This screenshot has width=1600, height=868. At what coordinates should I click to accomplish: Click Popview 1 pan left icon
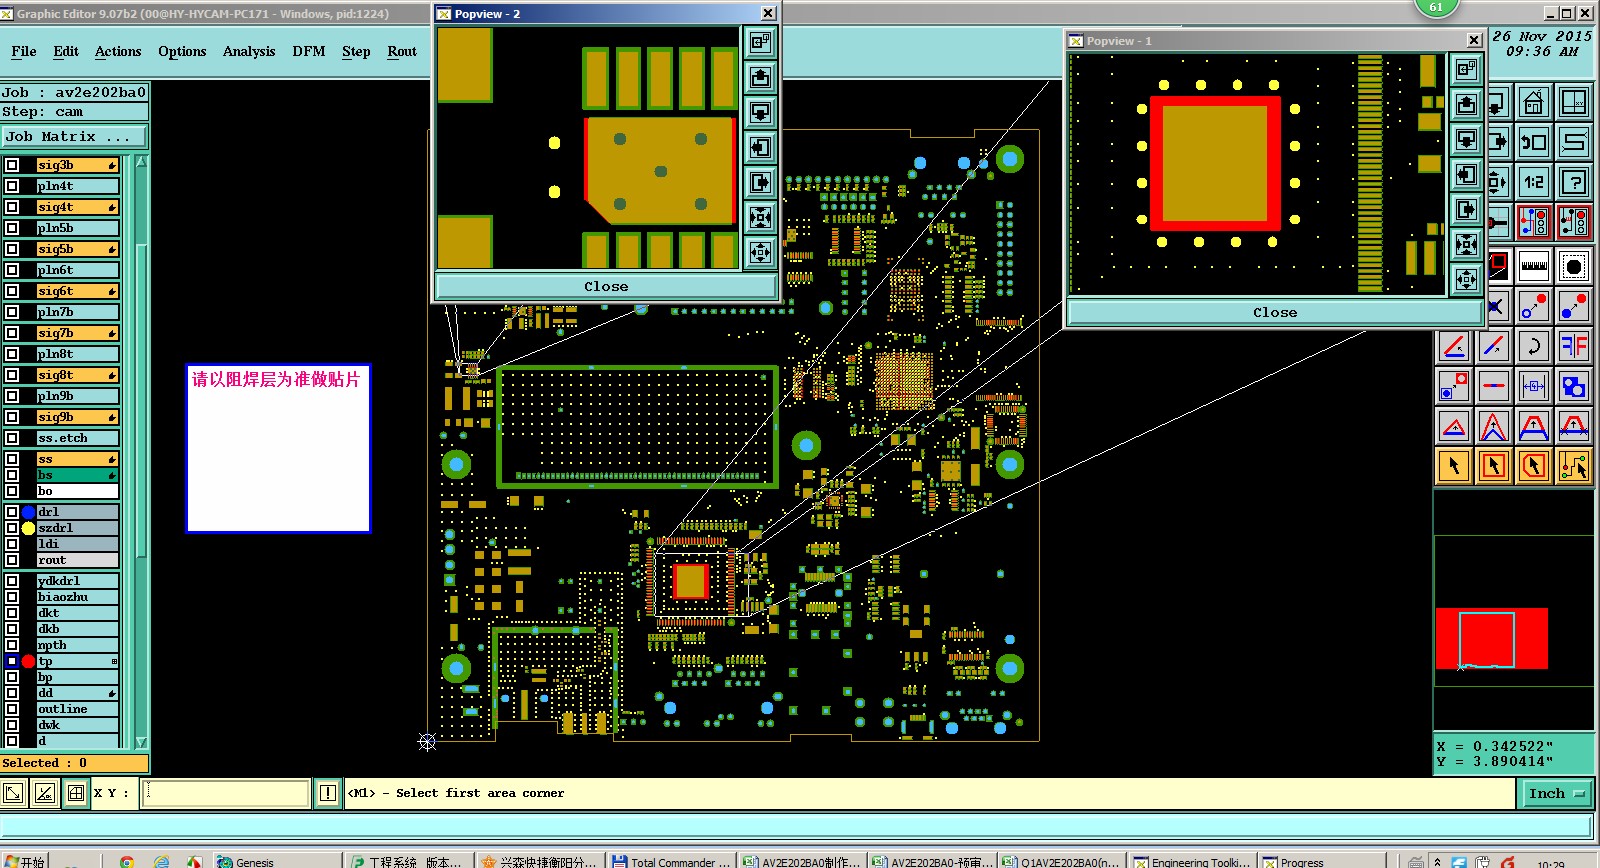1467,174
